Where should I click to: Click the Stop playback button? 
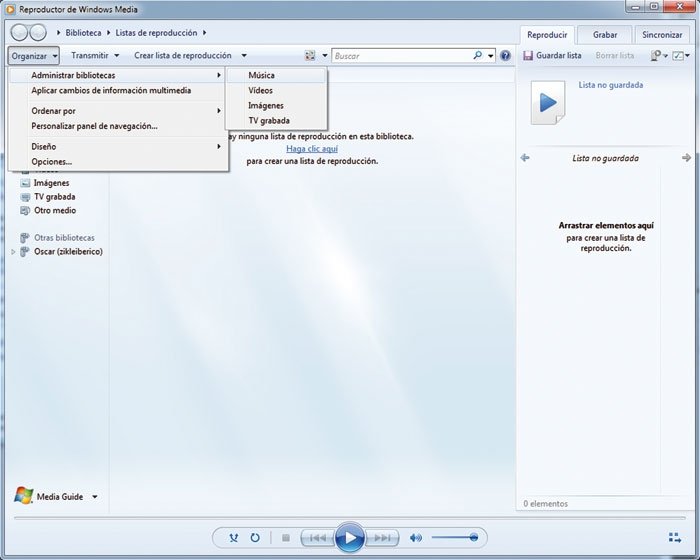tap(286, 538)
